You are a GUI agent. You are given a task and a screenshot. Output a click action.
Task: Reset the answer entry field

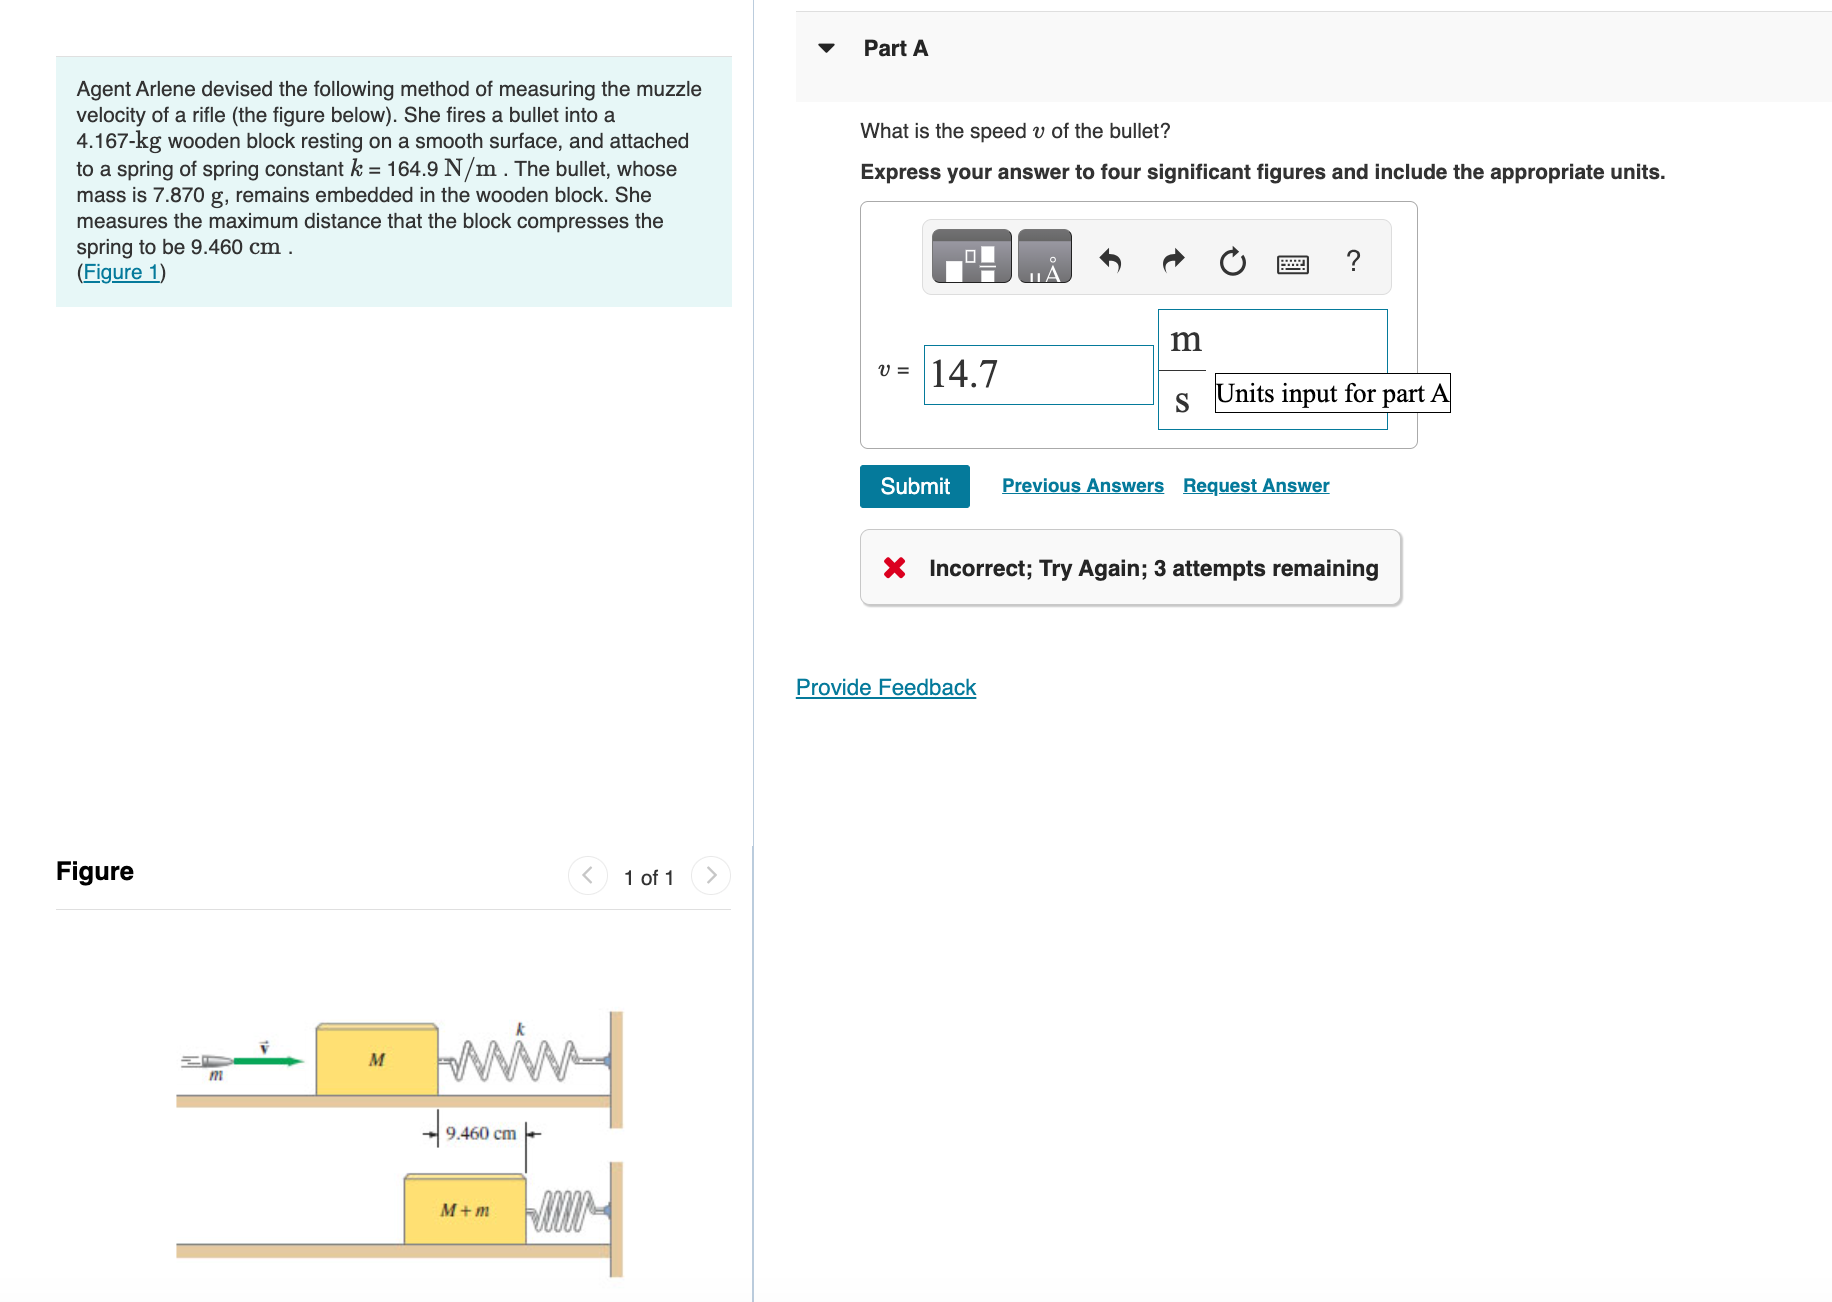pyautogui.click(x=1232, y=260)
